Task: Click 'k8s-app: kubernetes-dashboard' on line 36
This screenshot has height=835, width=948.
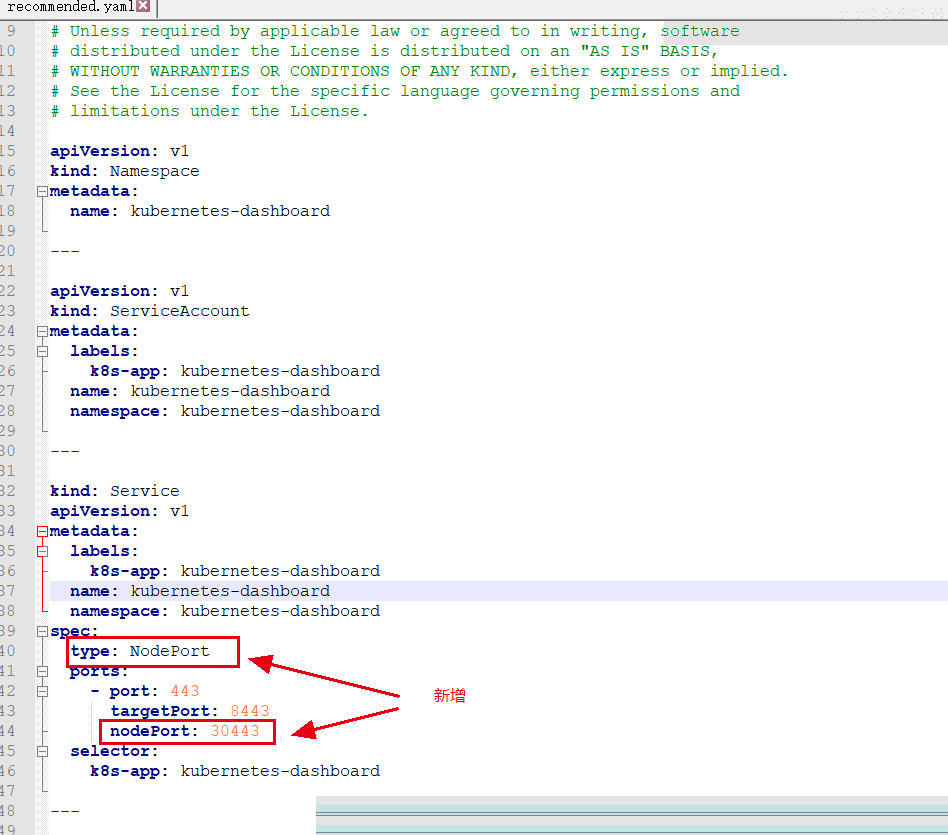Action: pyautogui.click(x=235, y=571)
